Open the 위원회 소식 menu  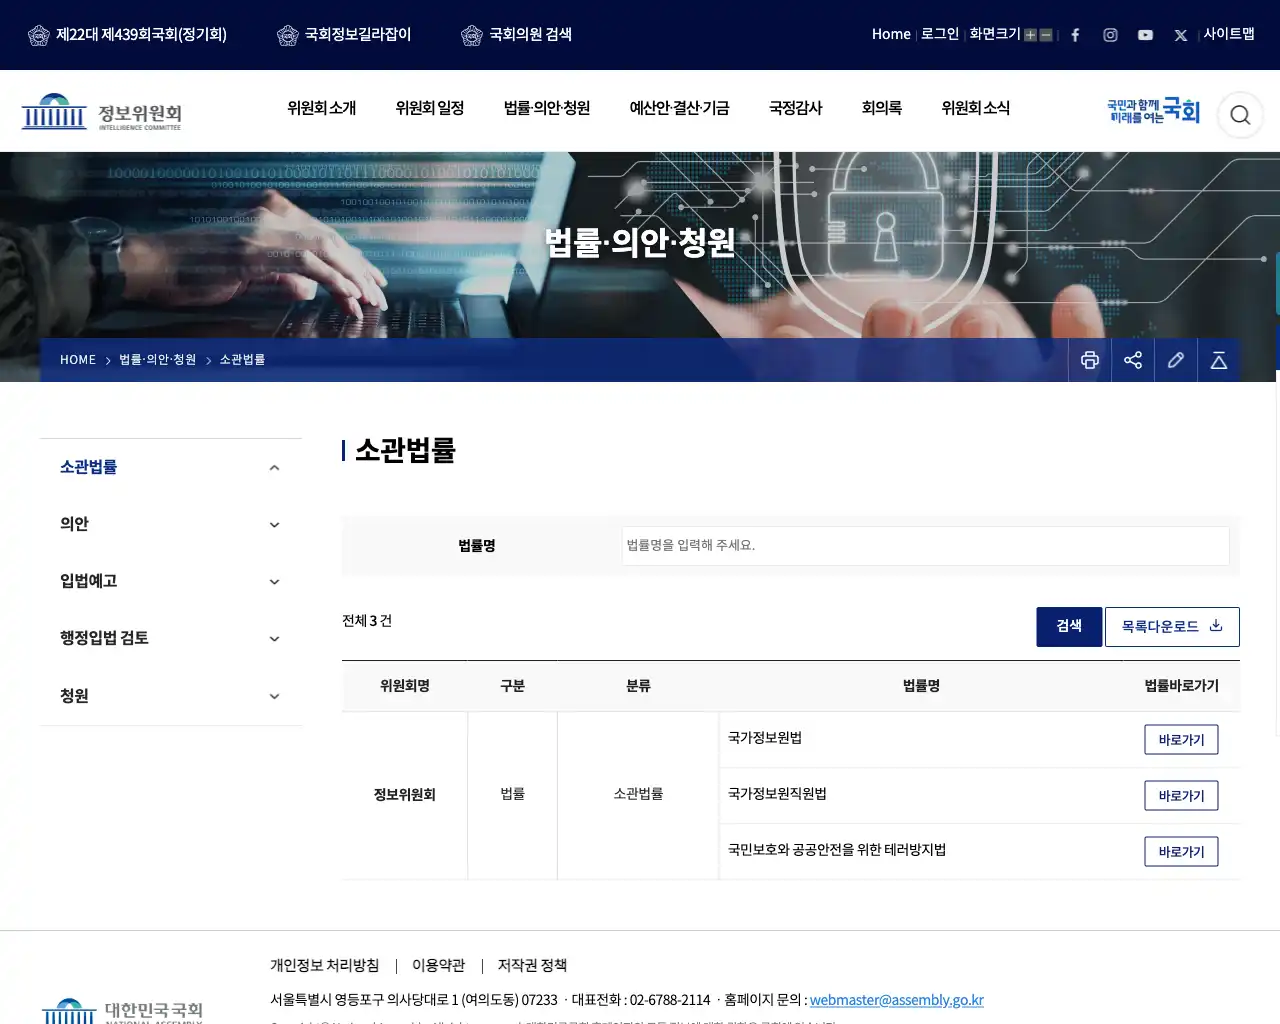(975, 108)
